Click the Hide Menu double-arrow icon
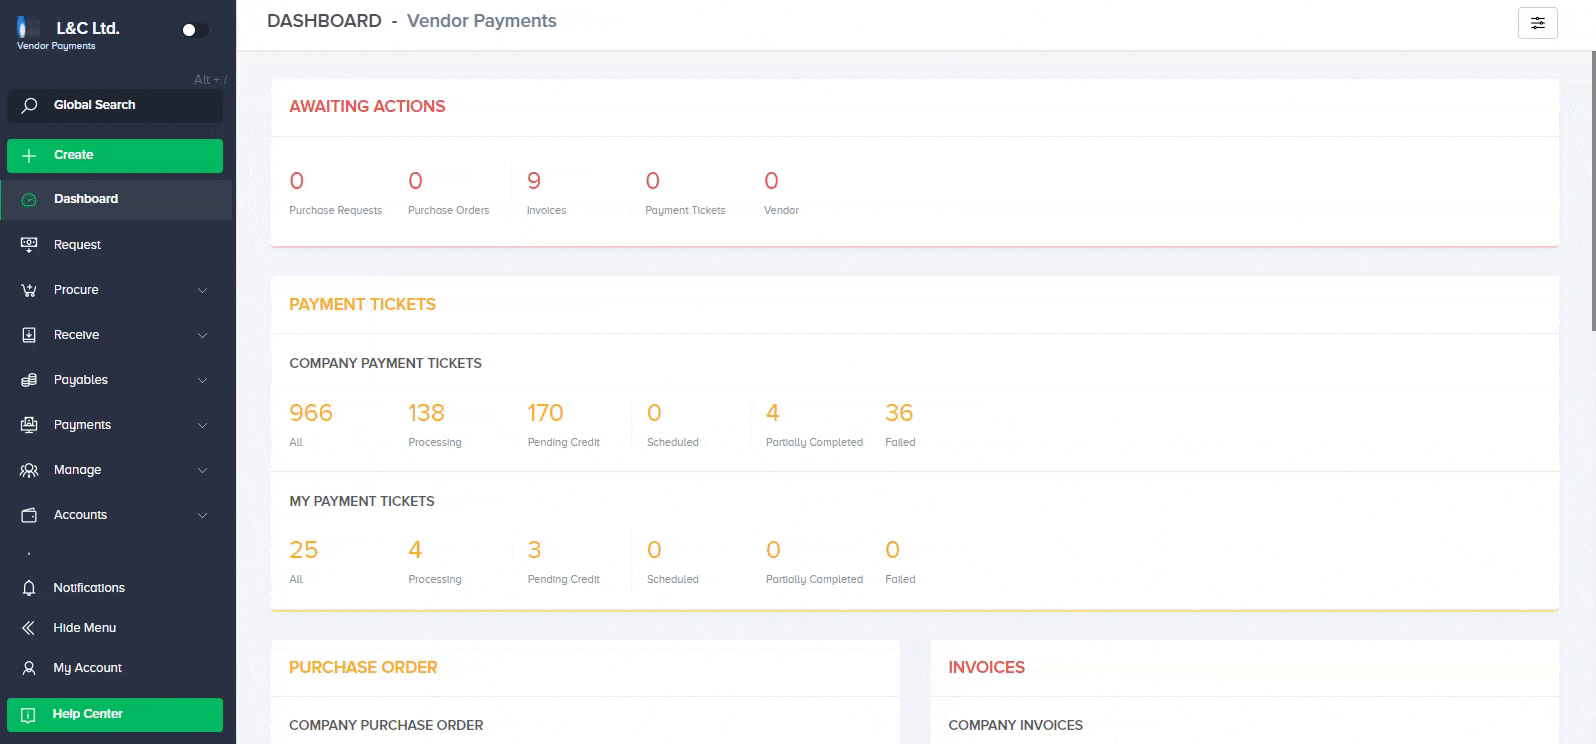The height and width of the screenshot is (744, 1596). (29, 628)
